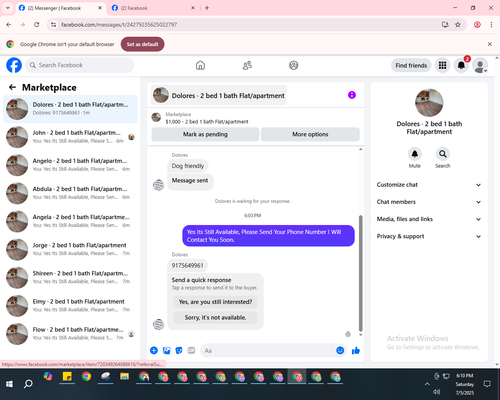Open conversation information purple icon

point(352,95)
